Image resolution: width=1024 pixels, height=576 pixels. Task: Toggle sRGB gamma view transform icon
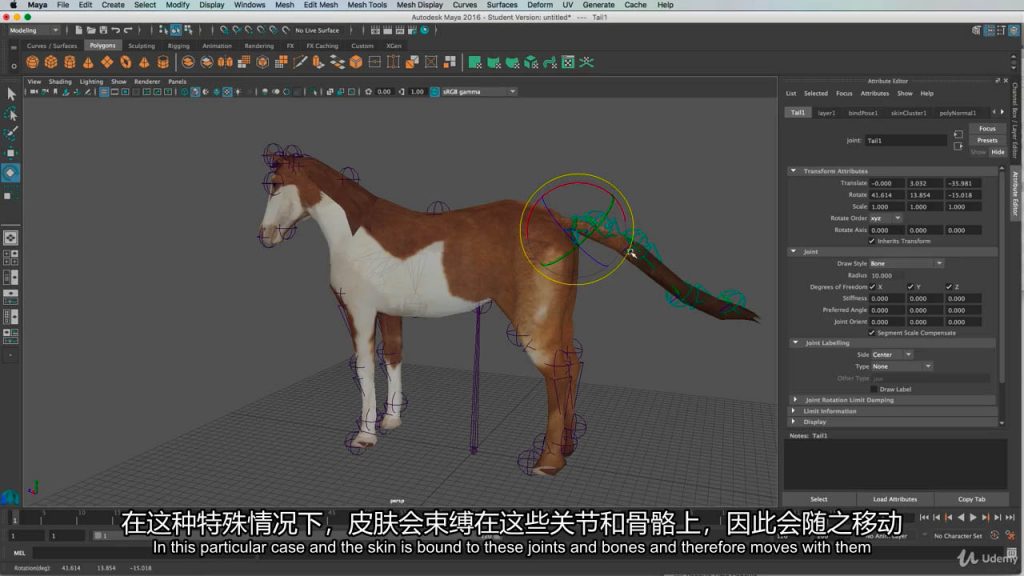click(x=434, y=92)
